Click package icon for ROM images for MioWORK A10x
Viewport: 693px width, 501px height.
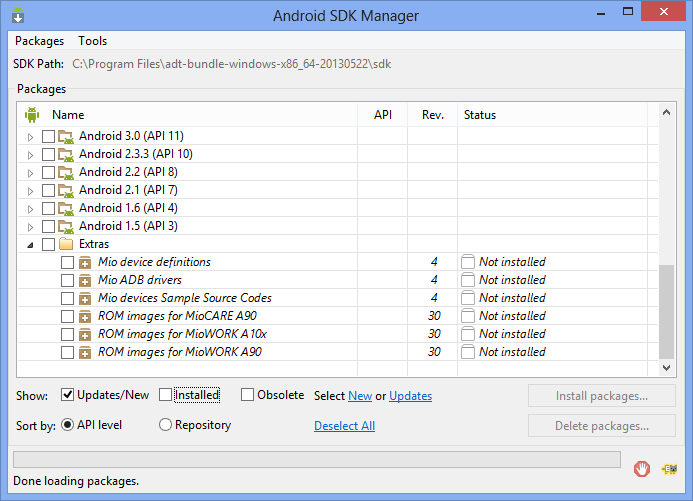point(85,334)
